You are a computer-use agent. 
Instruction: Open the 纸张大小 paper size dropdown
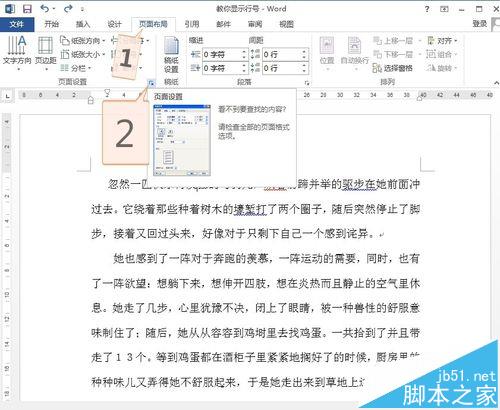click(x=82, y=54)
